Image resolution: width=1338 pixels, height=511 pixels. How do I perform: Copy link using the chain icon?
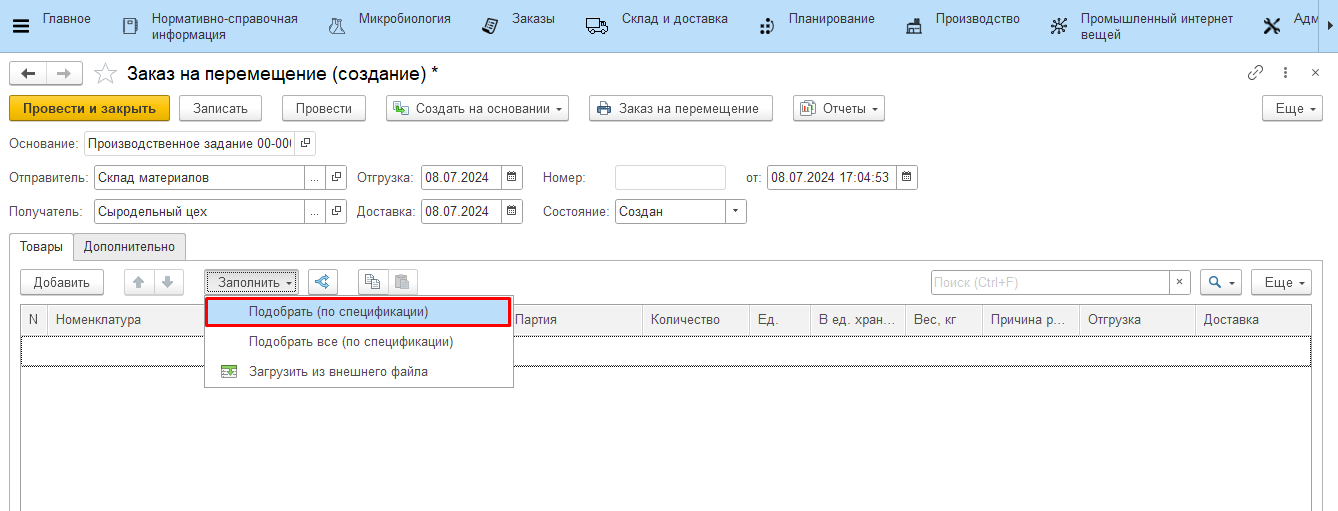pos(1255,73)
